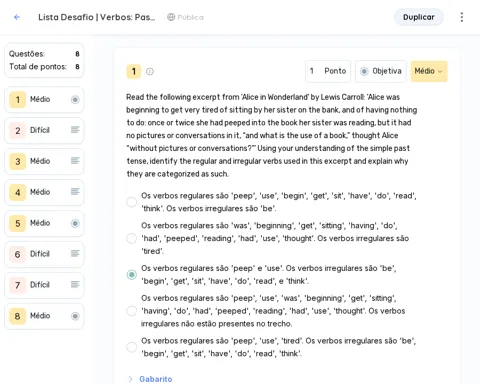Screen dimensions: 480x384
Task: Select the first answer ending with irregular 'be'
Action: 132,202
